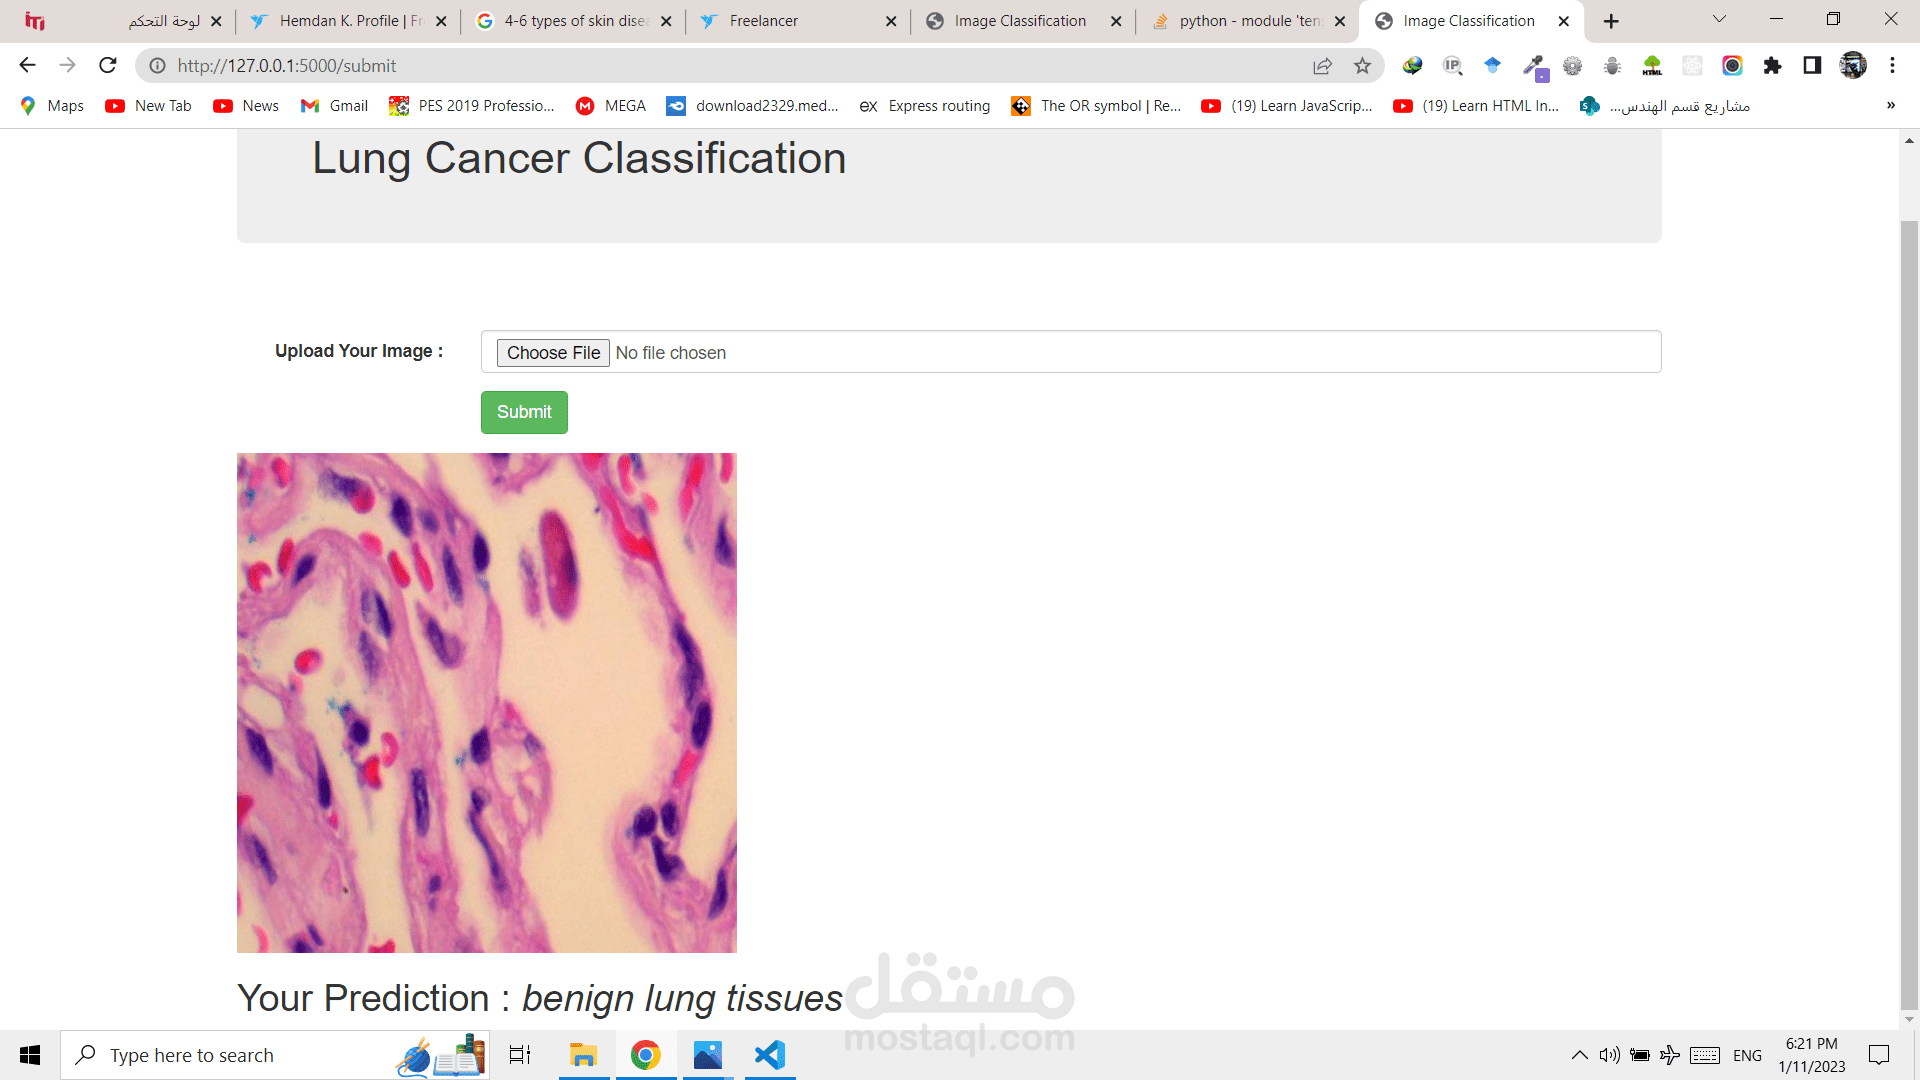Show hidden system tray icons
1920x1080 pixels.
click(1579, 1055)
